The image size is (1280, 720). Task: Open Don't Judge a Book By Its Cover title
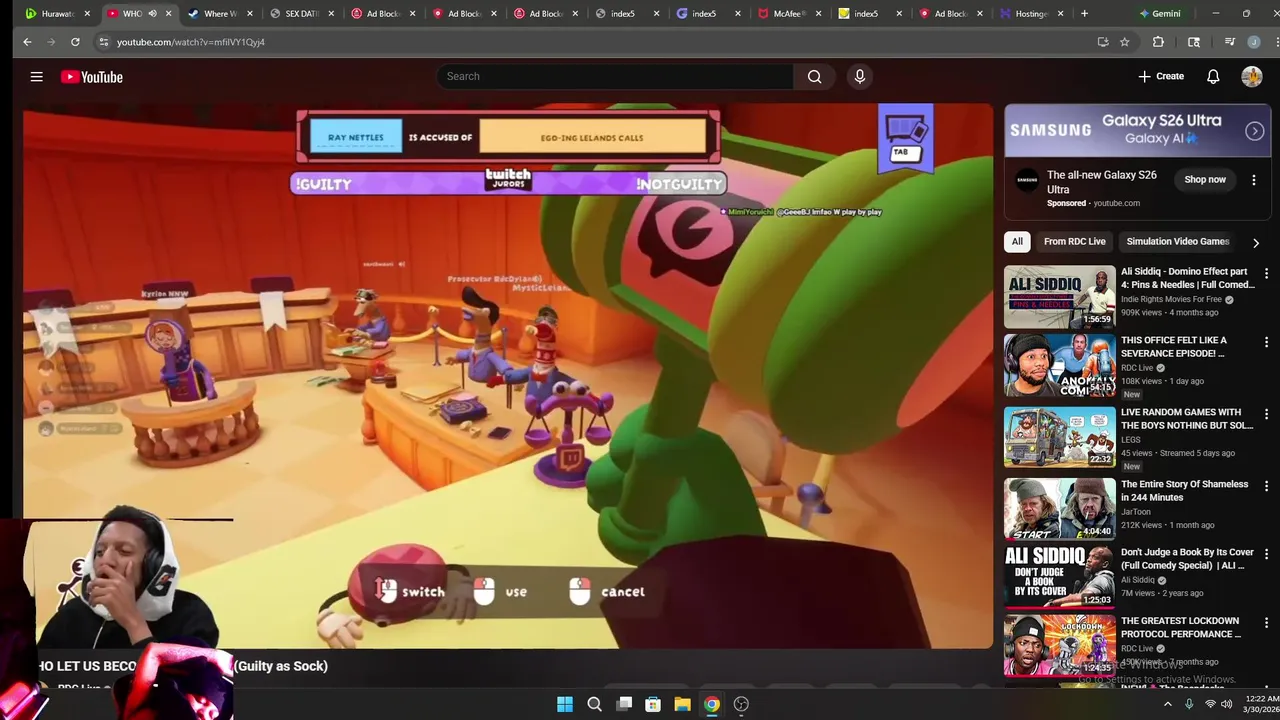1187,559
